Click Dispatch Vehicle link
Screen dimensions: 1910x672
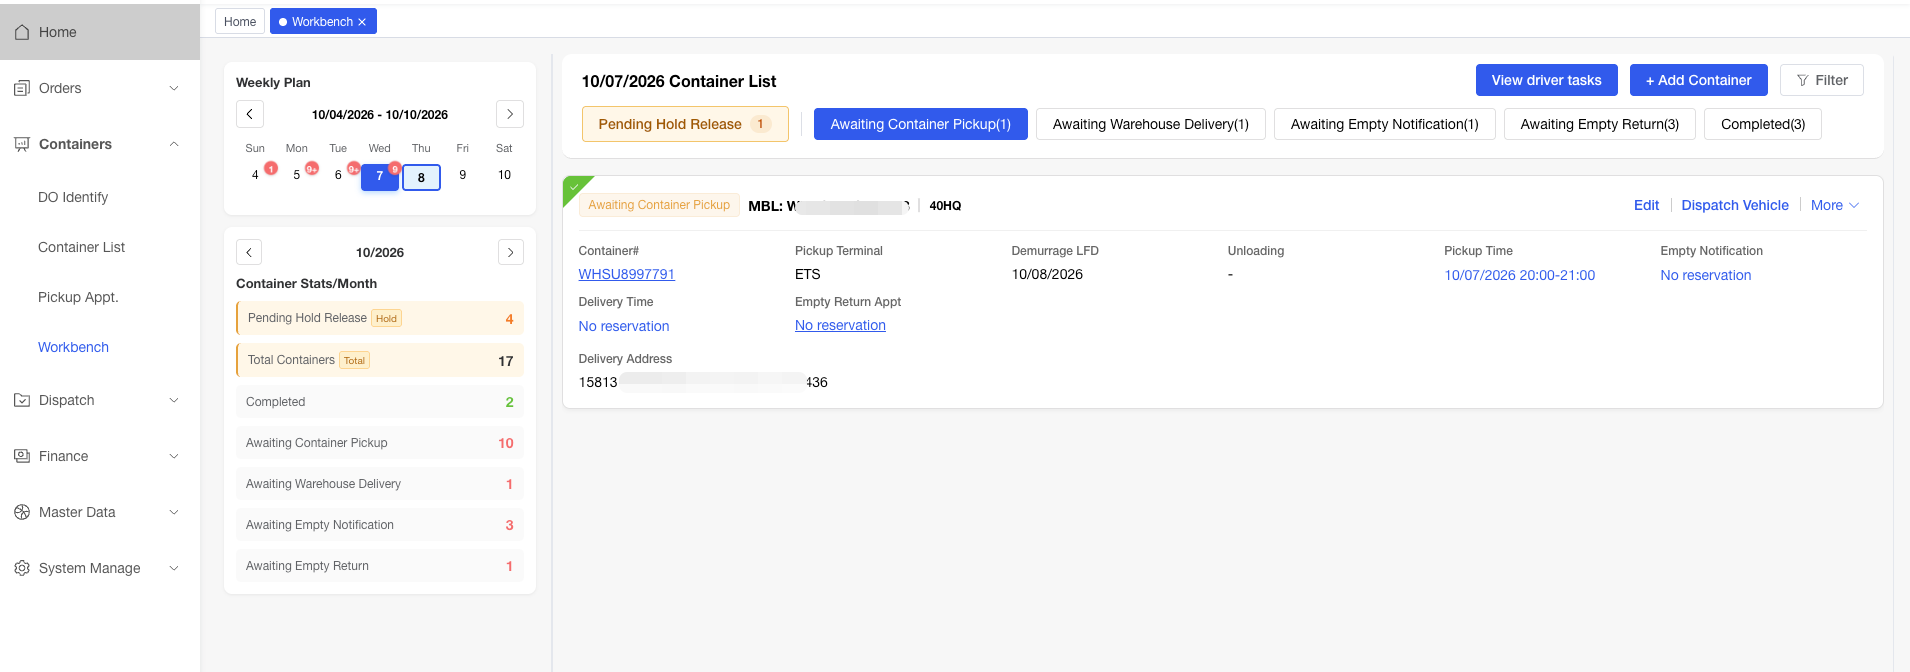pos(1735,205)
